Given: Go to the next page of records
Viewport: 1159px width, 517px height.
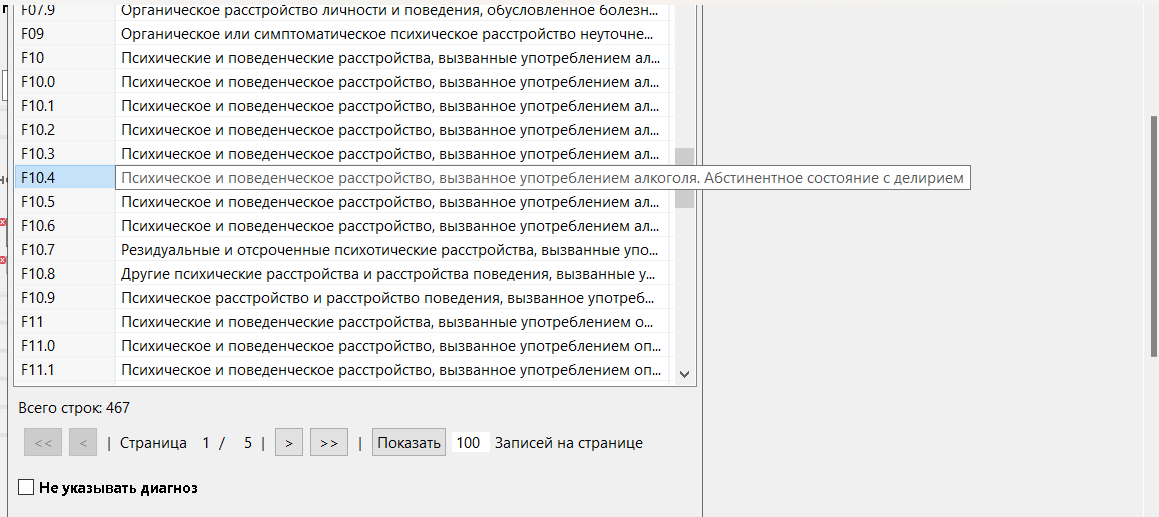Looking at the screenshot, I should pos(288,442).
